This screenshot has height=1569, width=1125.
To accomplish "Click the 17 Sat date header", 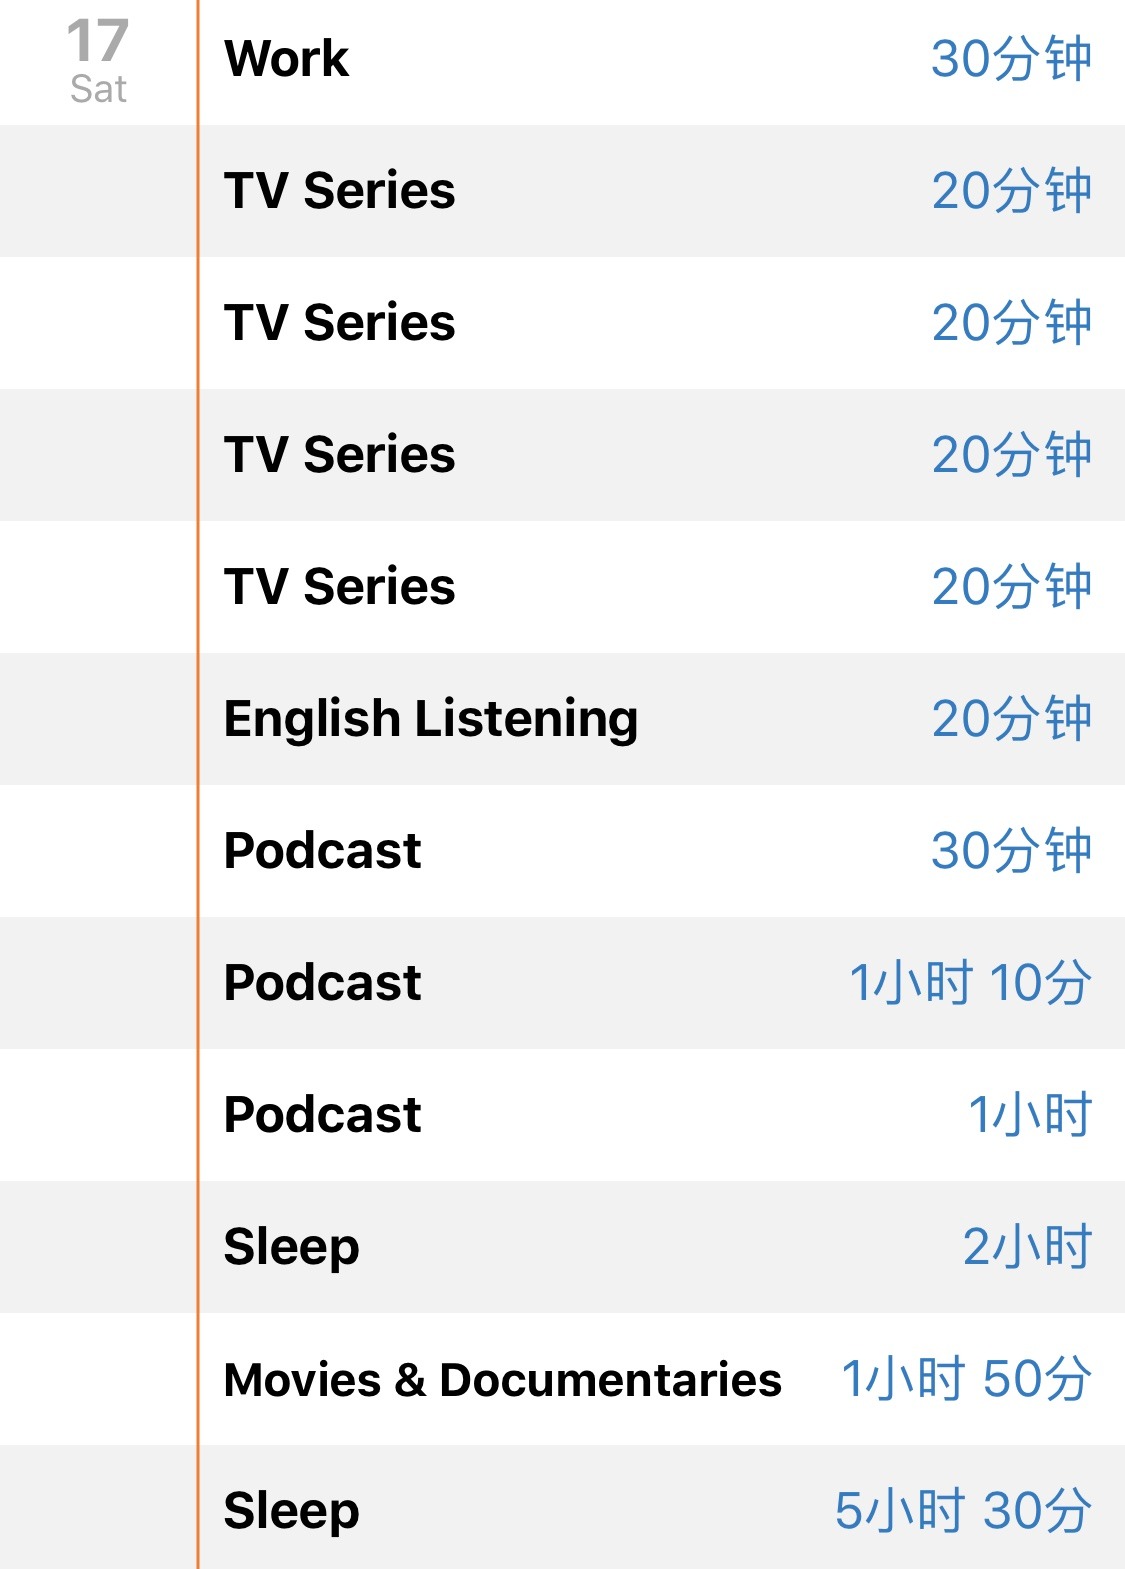I will pyautogui.click(x=98, y=62).
